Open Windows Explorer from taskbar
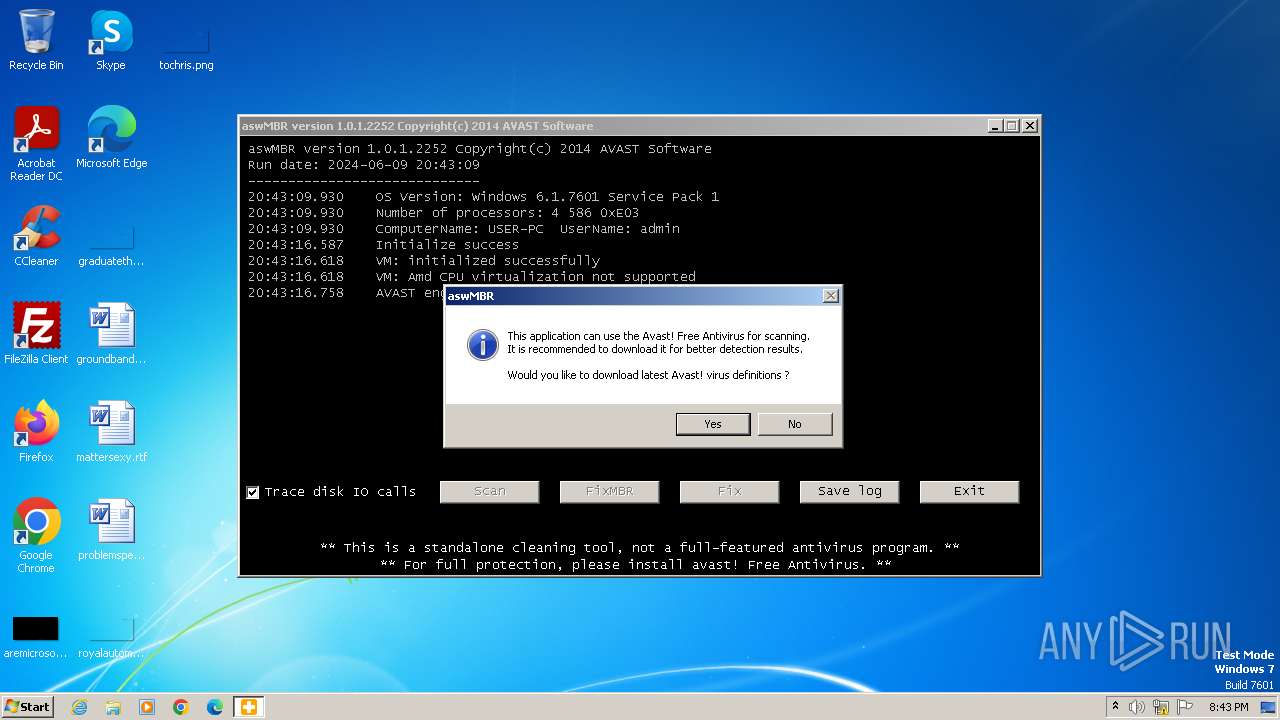This screenshot has height=720, width=1280. click(x=113, y=707)
